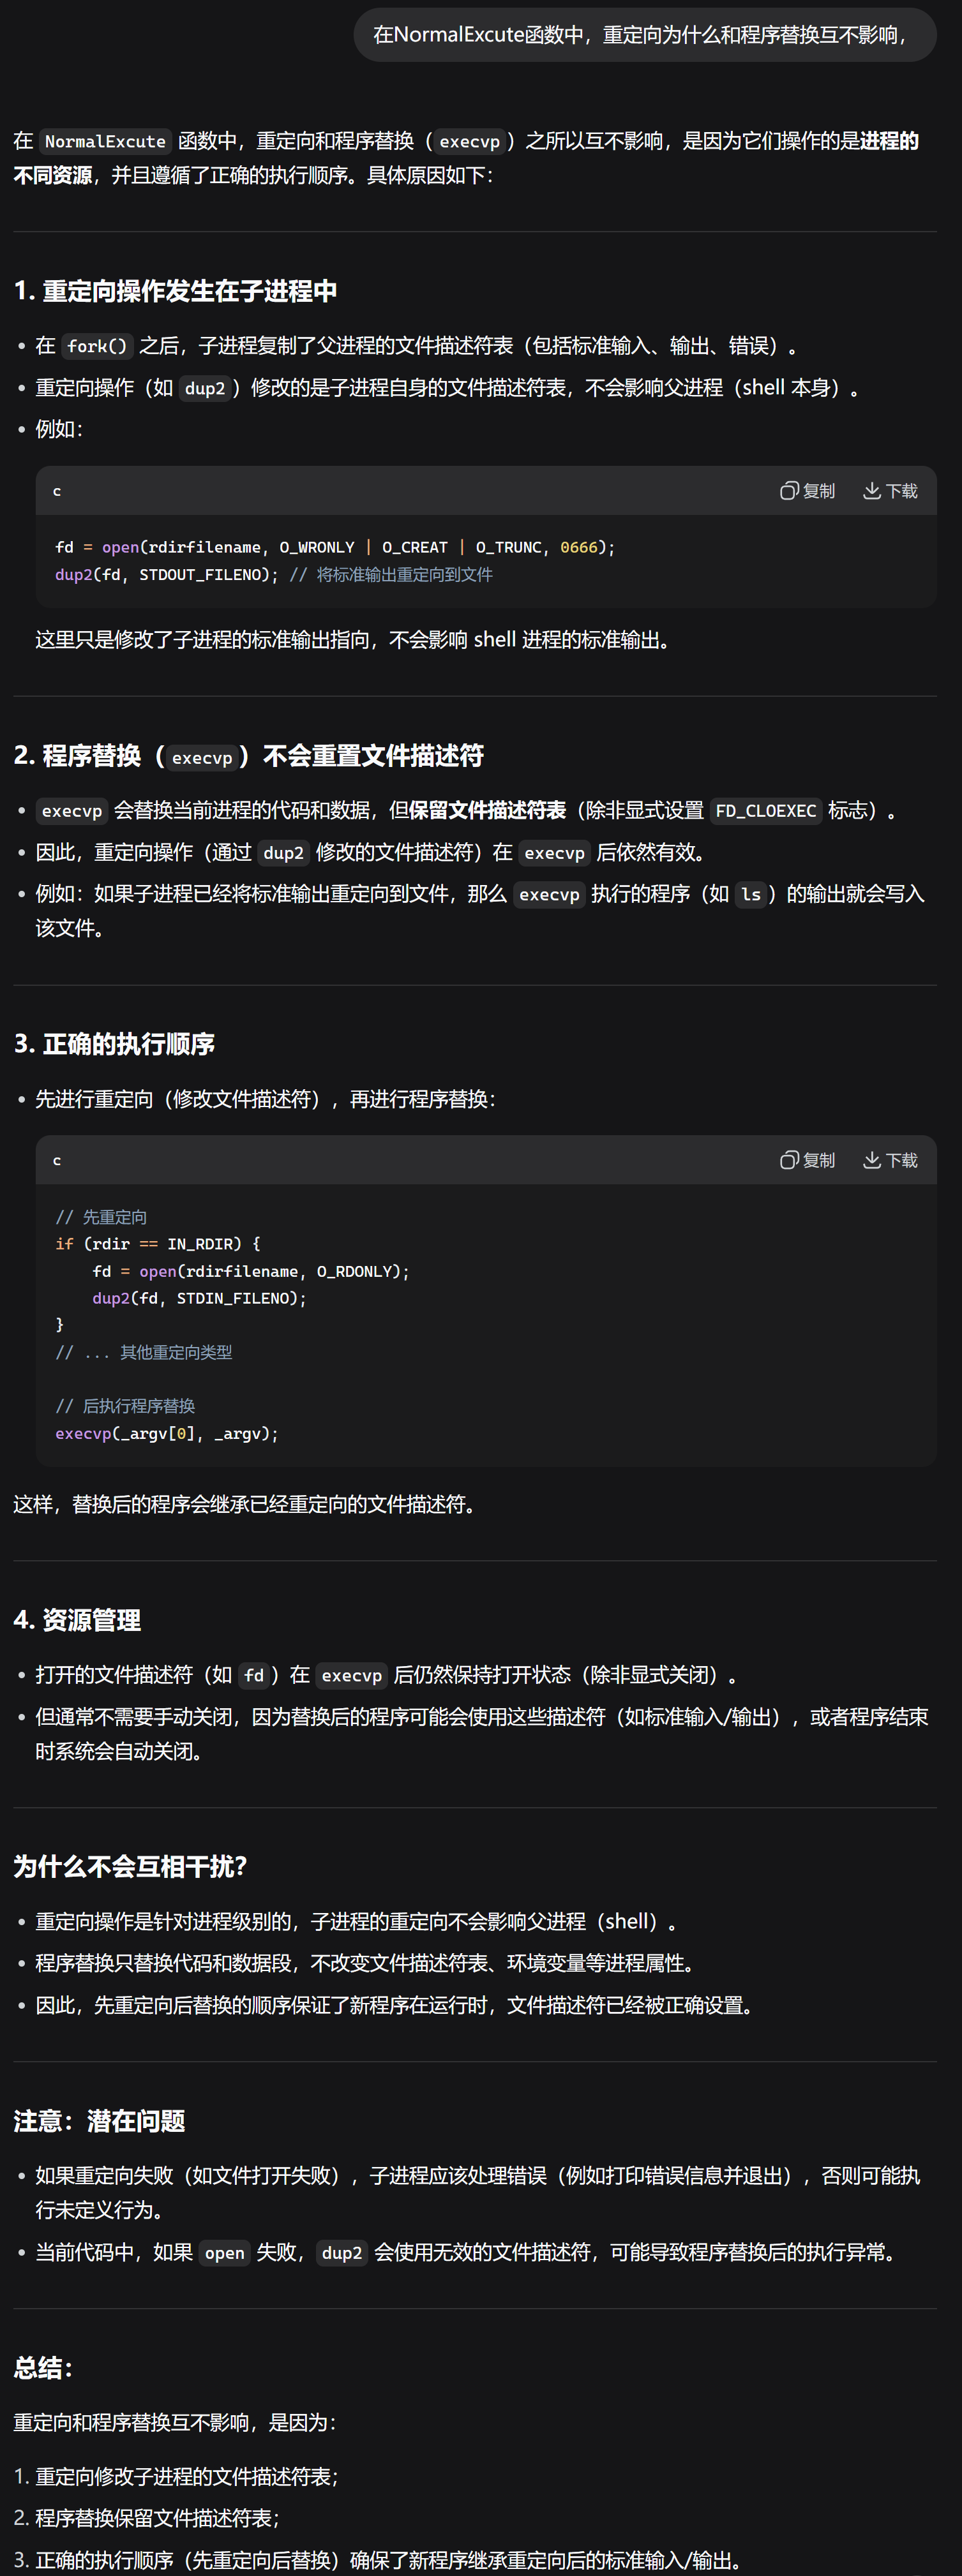Click heading '4. 资源管理'
The image size is (962, 2576).
coord(77,1621)
